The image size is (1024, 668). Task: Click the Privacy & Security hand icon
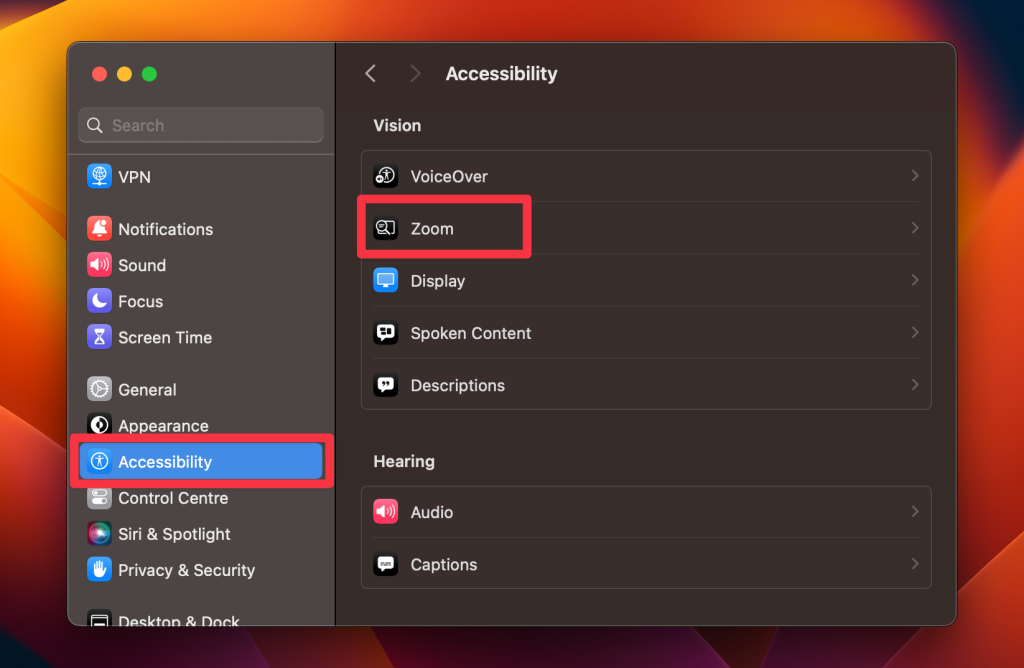tap(99, 570)
